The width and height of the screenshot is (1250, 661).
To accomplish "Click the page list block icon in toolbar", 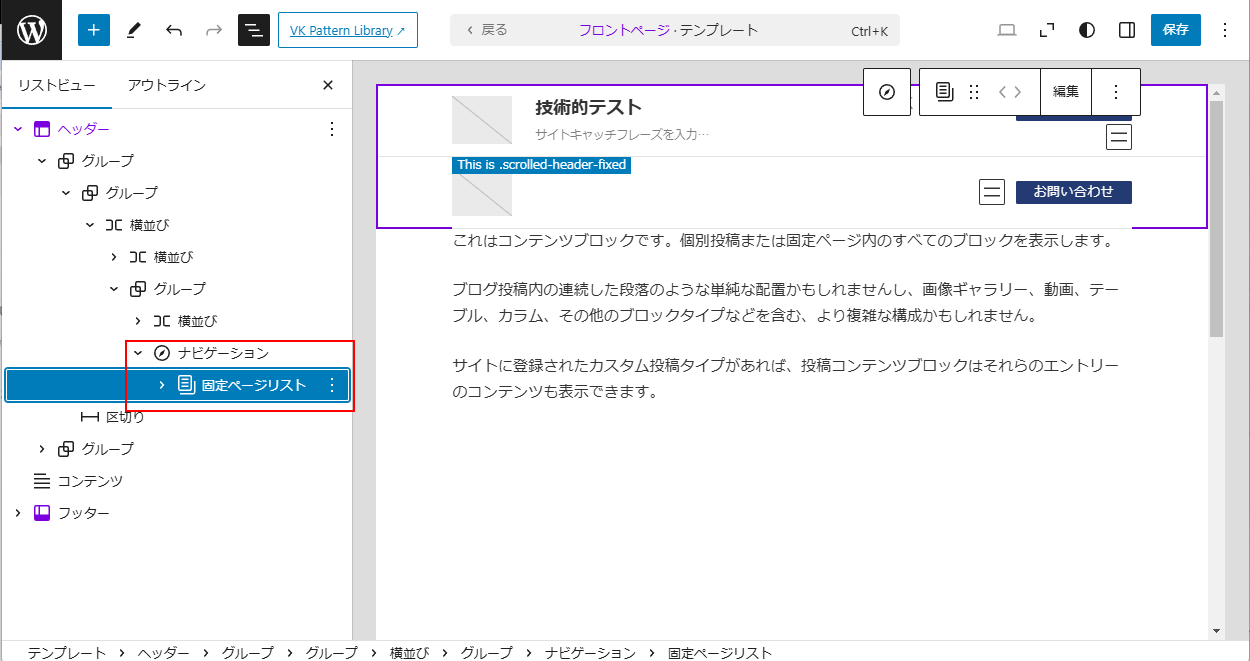I will tap(944, 92).
